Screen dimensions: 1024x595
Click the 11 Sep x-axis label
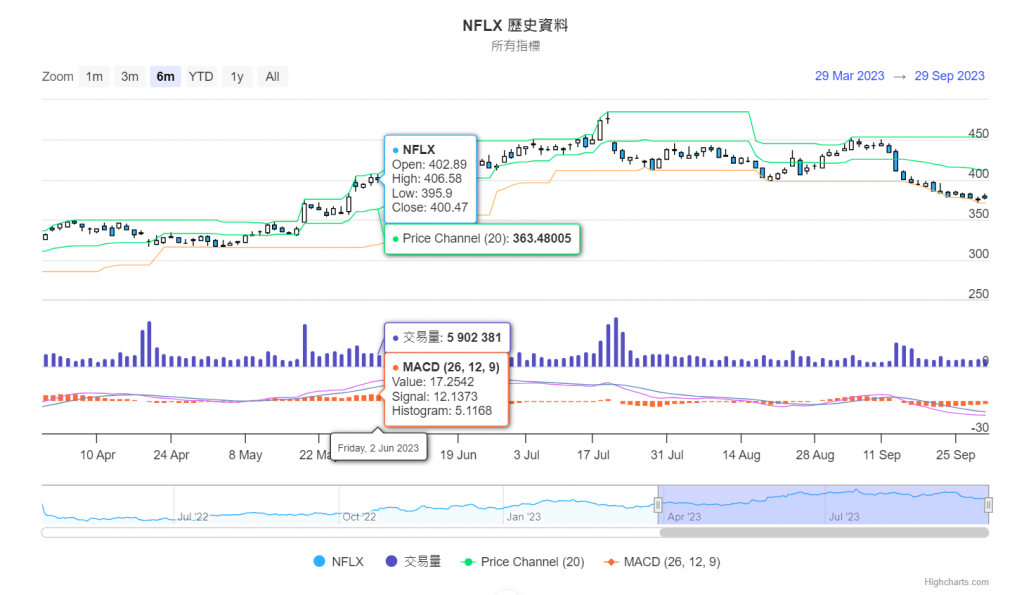click(x=882, y=455)
